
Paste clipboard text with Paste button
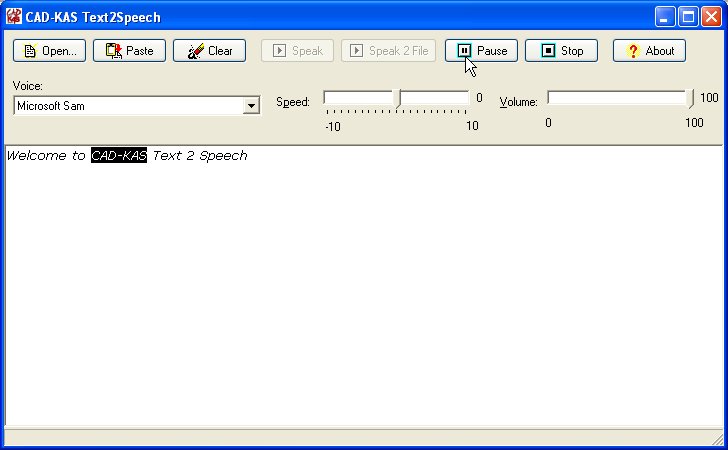[129, 51]
